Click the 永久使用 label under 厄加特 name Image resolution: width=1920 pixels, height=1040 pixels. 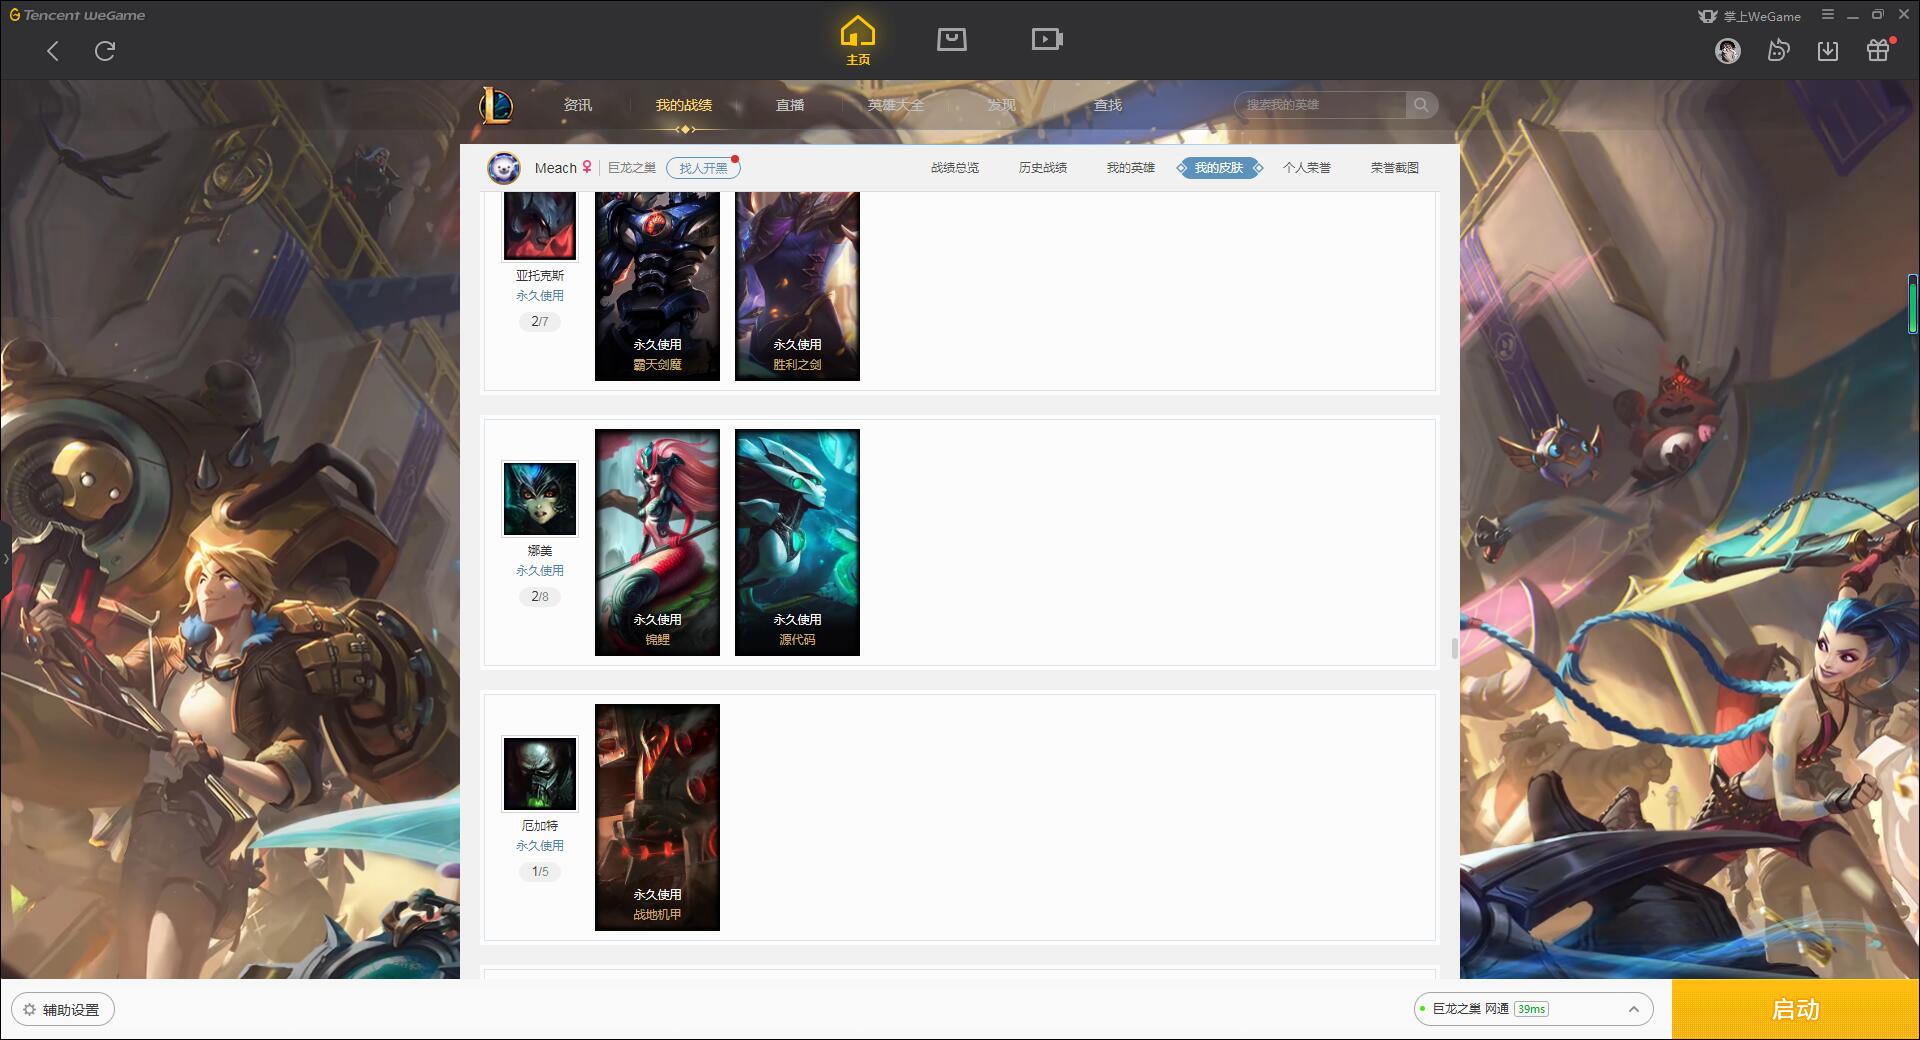tap(540, 846)
